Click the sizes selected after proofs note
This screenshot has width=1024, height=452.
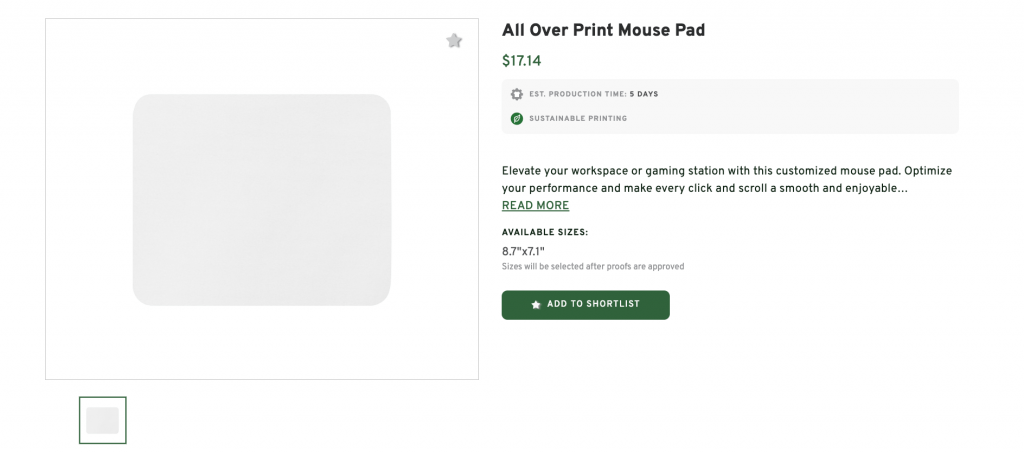[593, 266]
